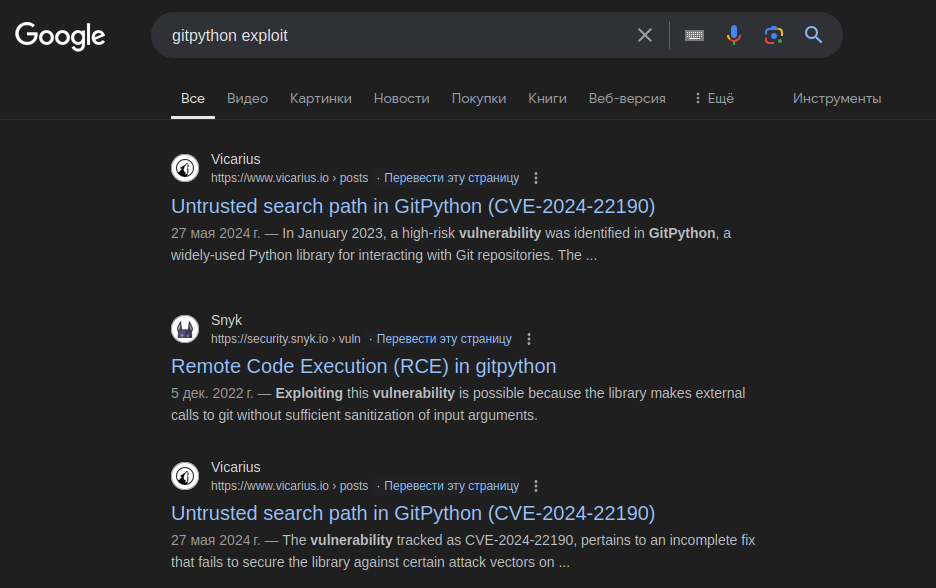Expand the Ещё more options menu
936x588 pixels.
click(714, 98)
